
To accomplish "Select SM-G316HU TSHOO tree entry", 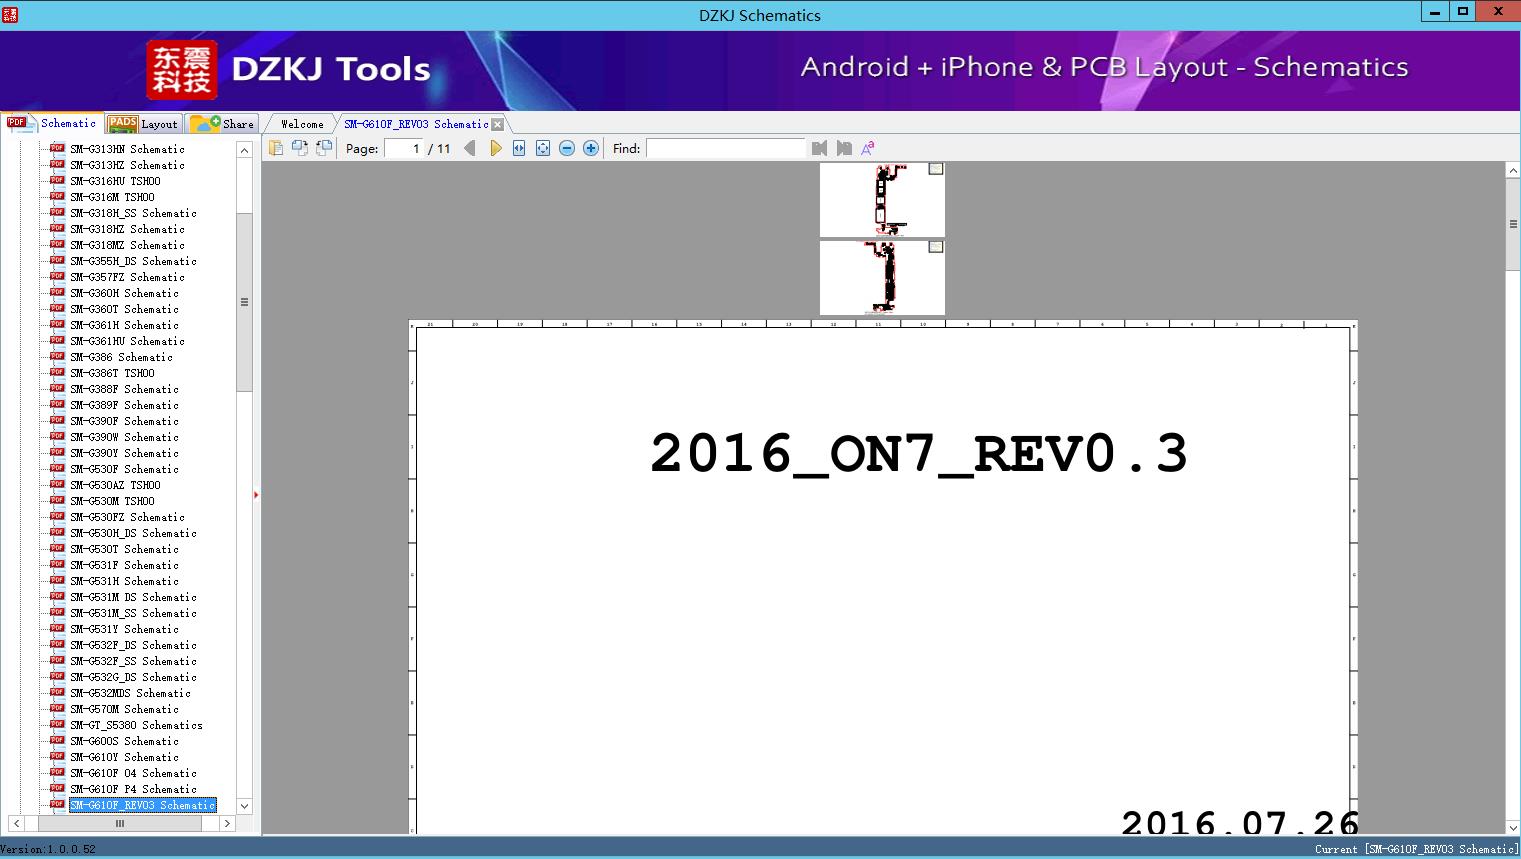I will pyautogui.click(x=115, y=181).
